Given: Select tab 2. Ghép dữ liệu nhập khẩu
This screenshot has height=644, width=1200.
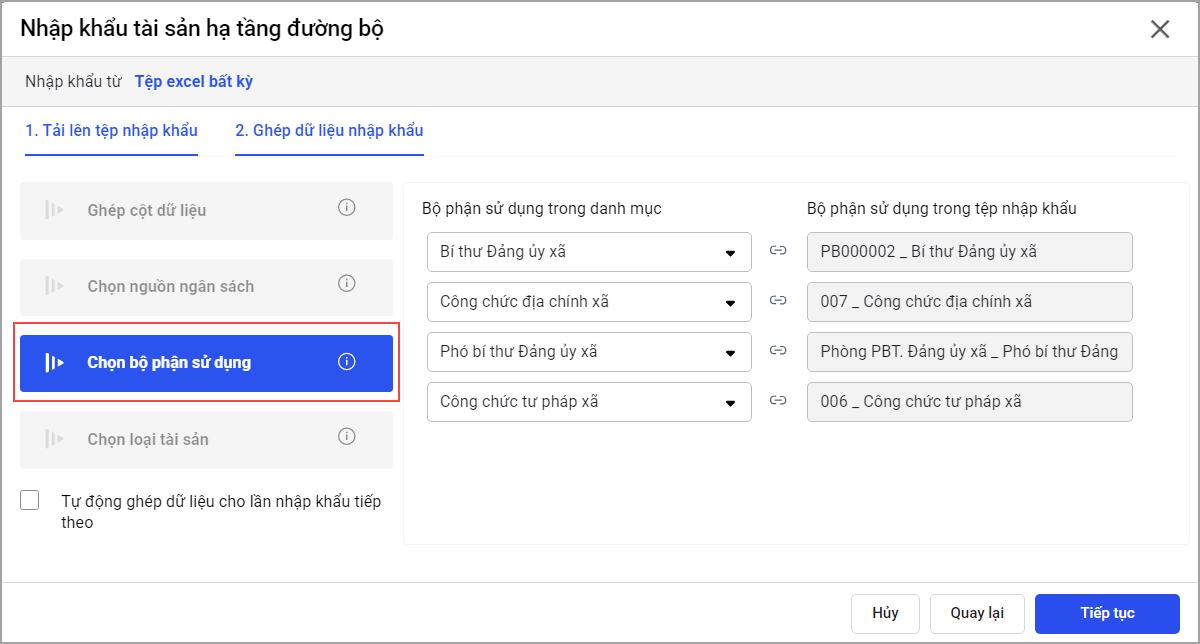Looking at the screenshot, I should pyautogui.click(x=329, y=131).
